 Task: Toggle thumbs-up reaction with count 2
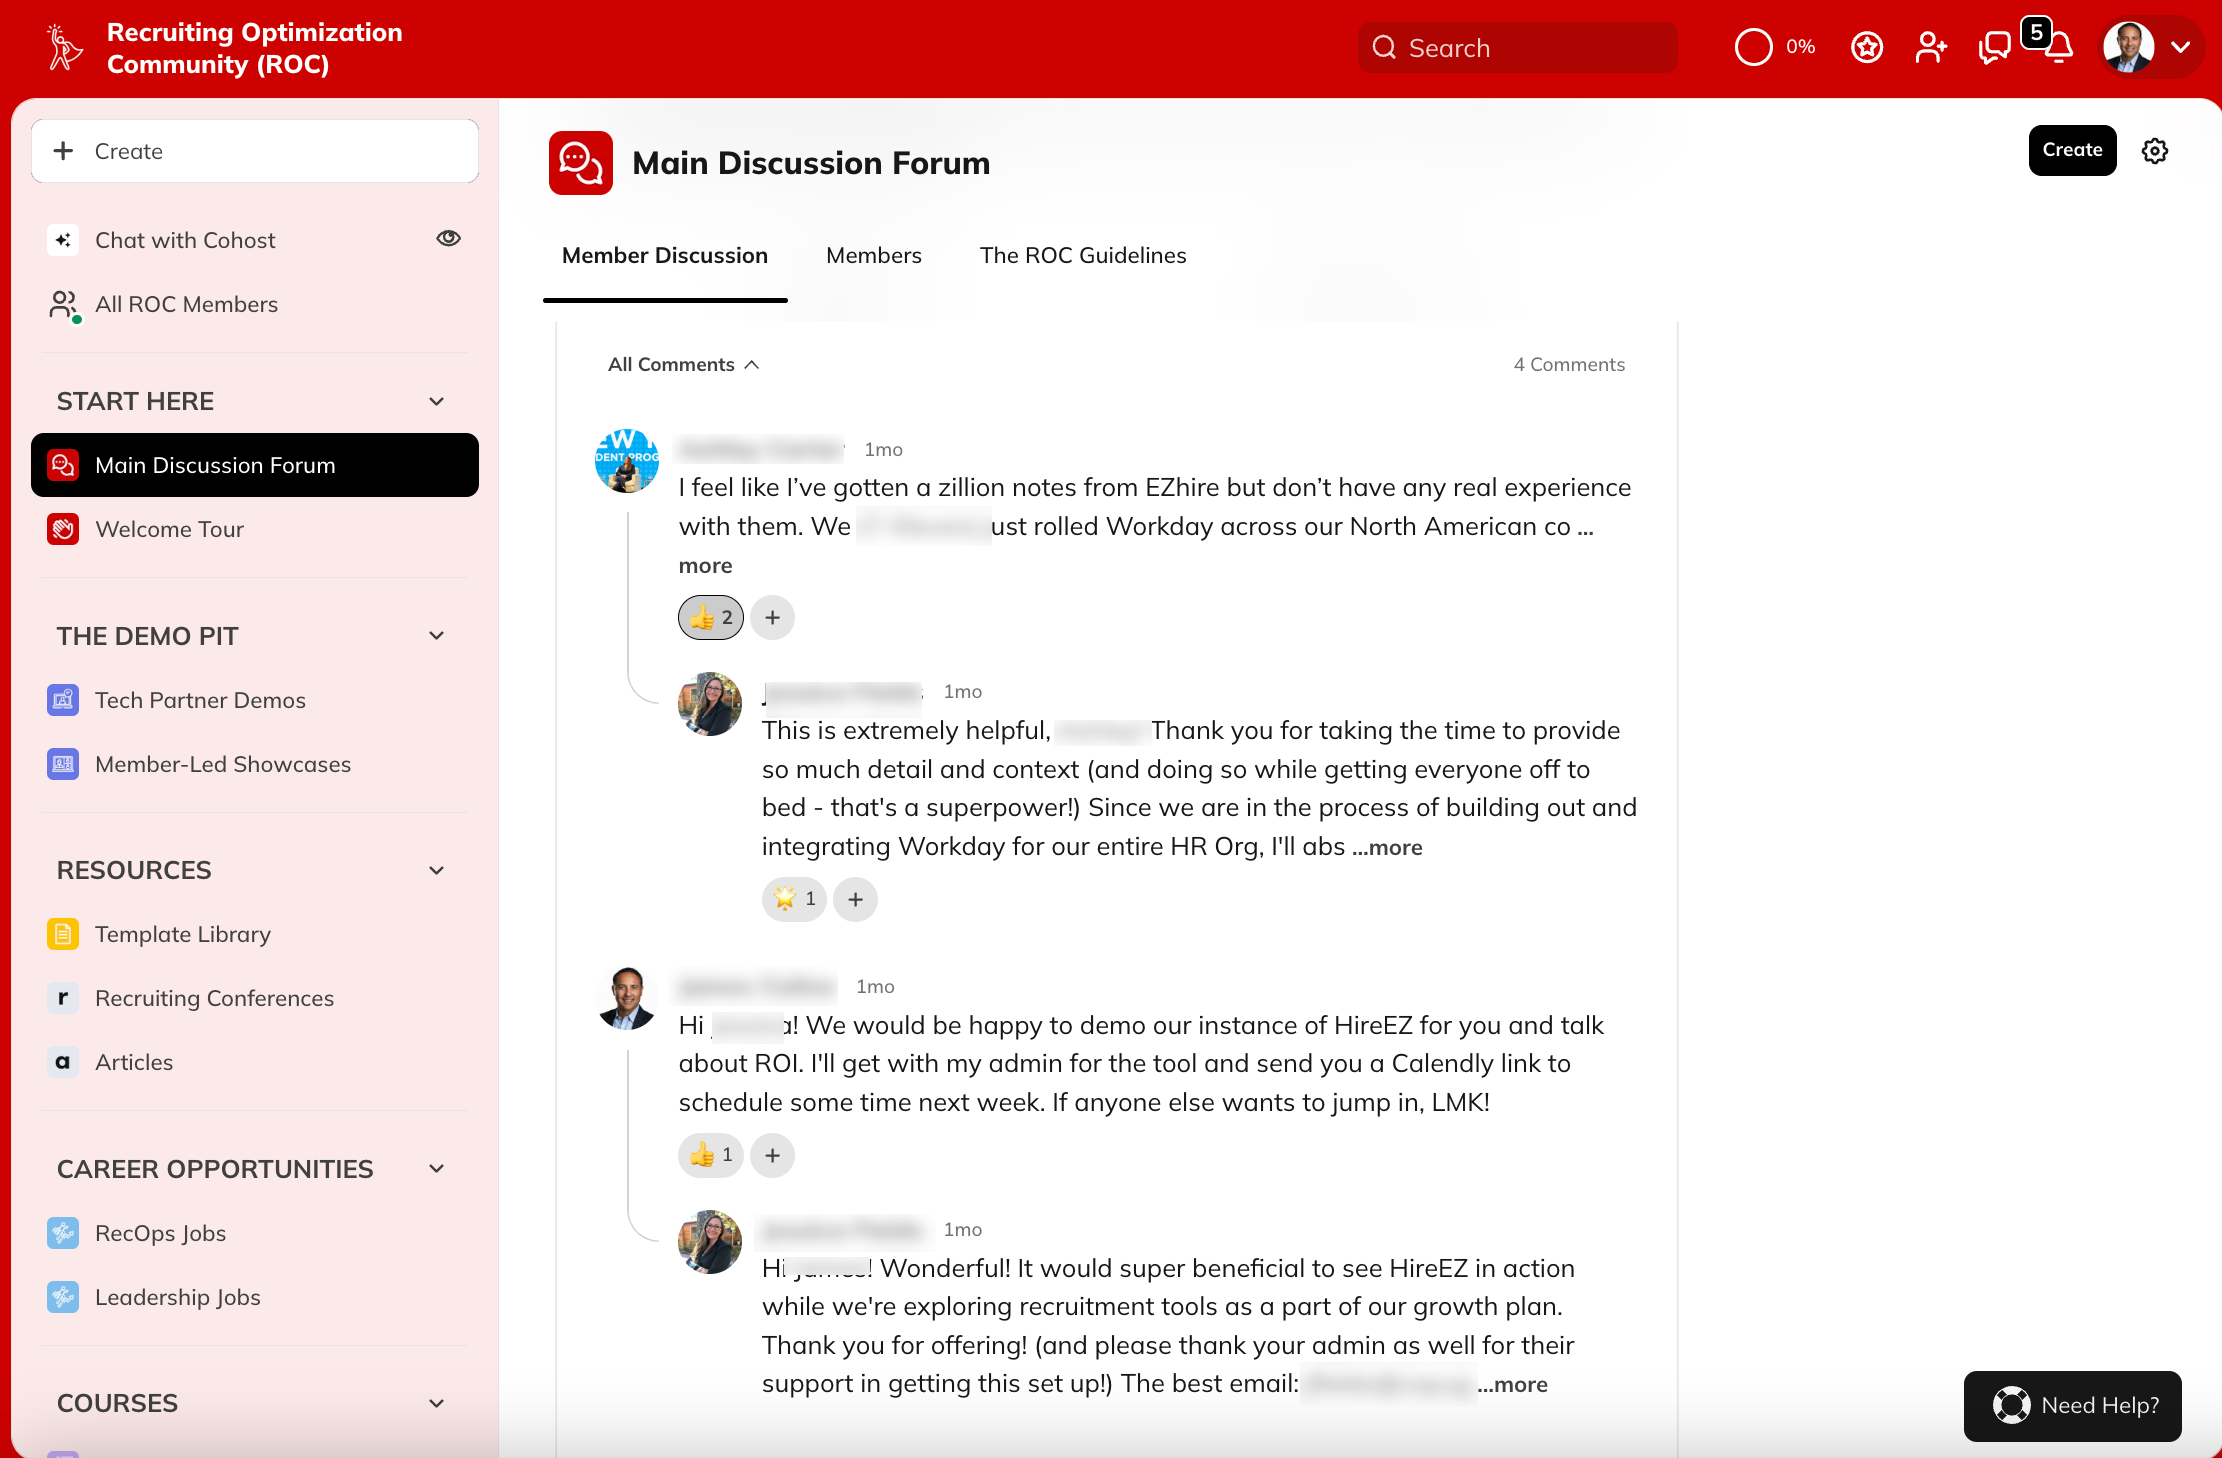click(711, 617)
